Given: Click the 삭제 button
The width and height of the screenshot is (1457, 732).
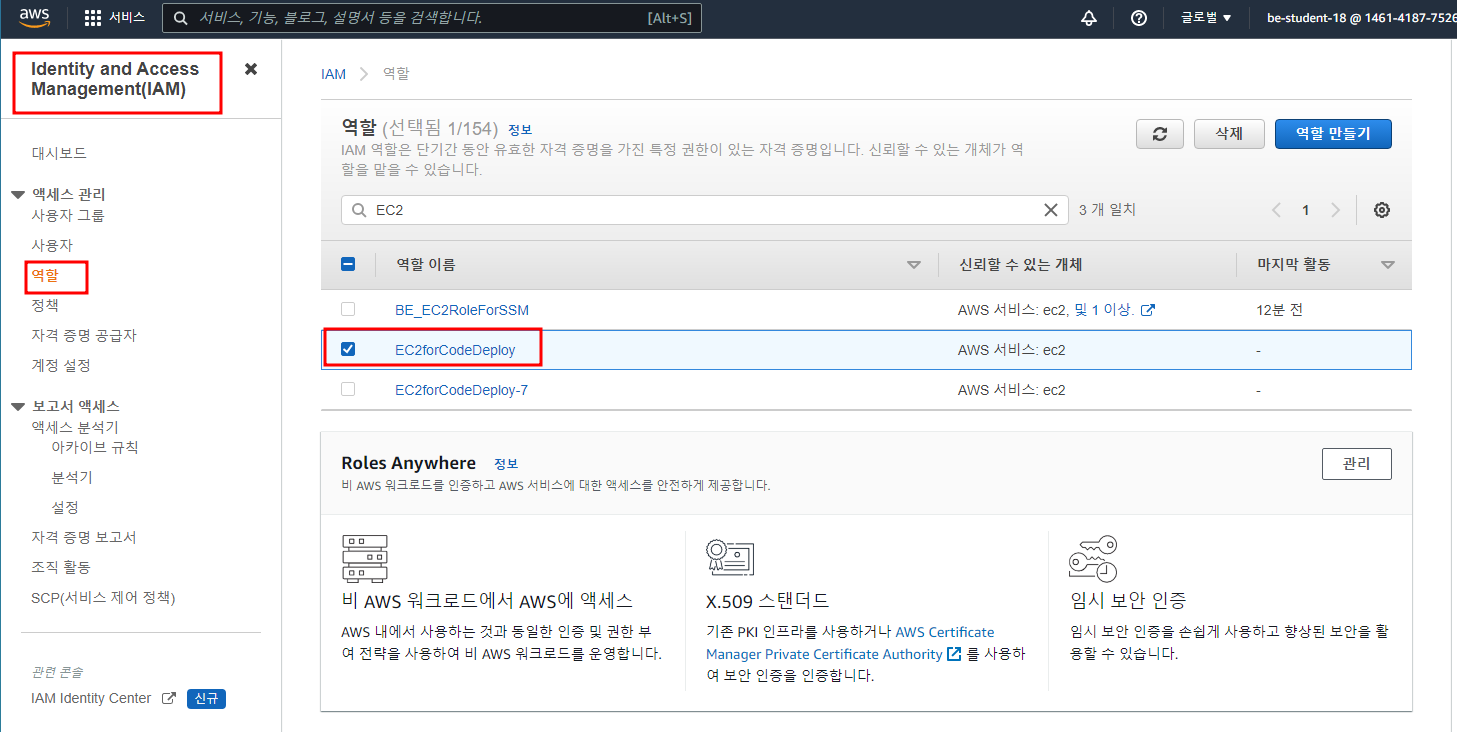Looking at the screenshot, I should (1229, 134).
